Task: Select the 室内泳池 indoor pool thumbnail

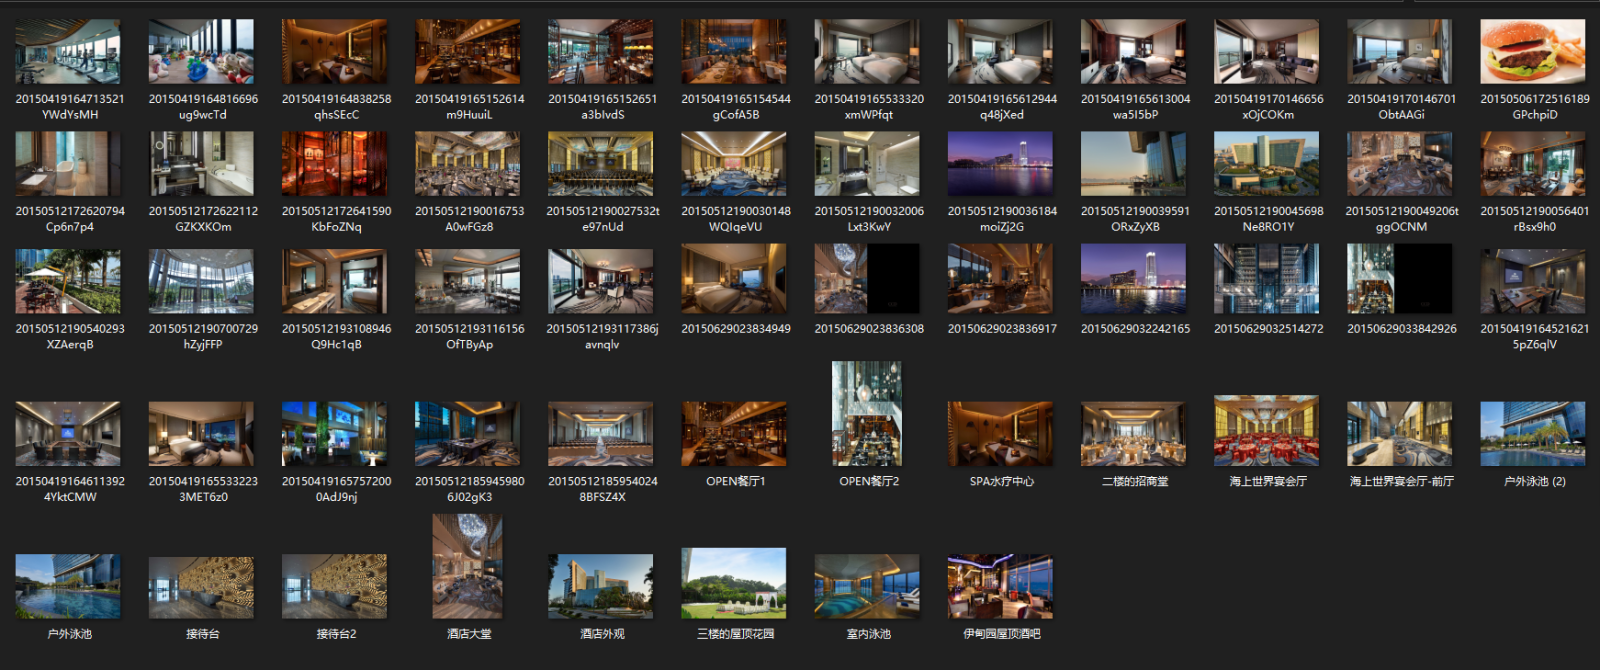Action: click(x=867, y=586)
